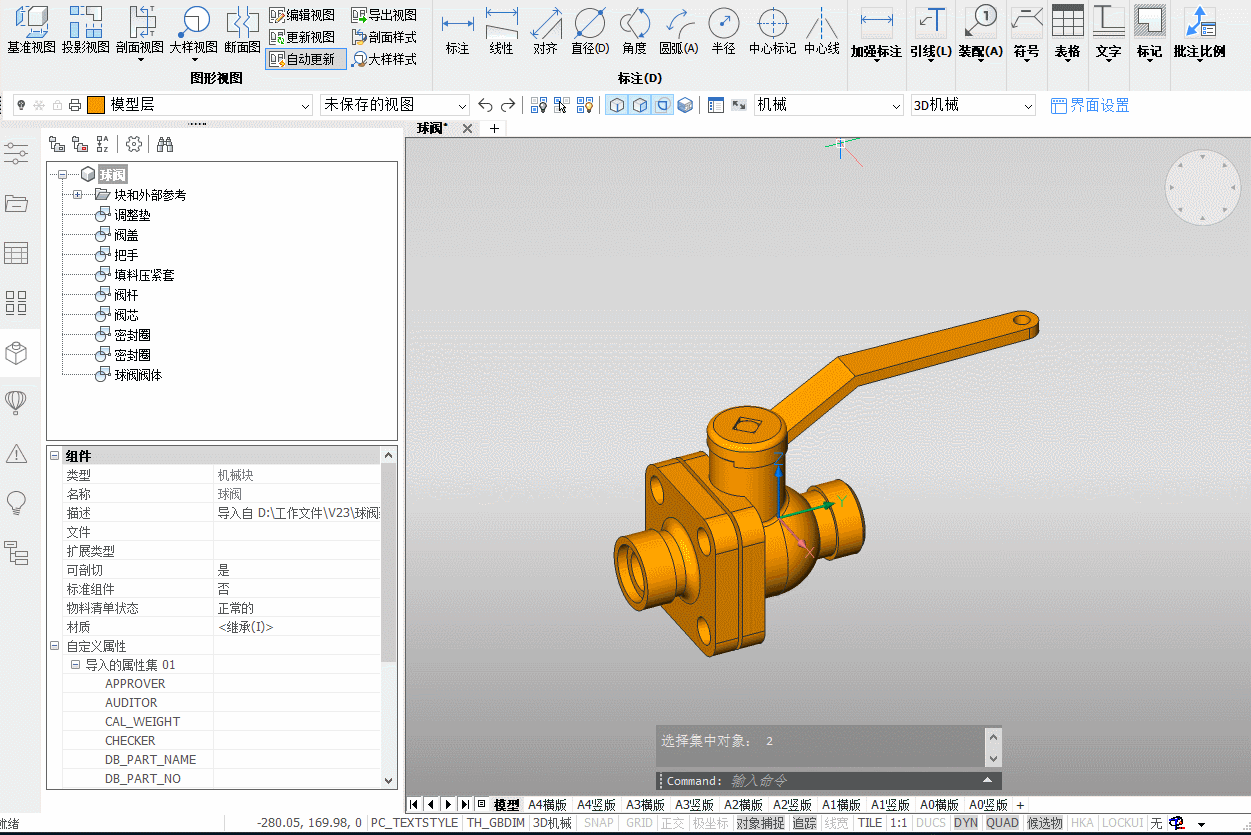Select the 半径 radius dimension tool
1251x835 pixels.
723,30
